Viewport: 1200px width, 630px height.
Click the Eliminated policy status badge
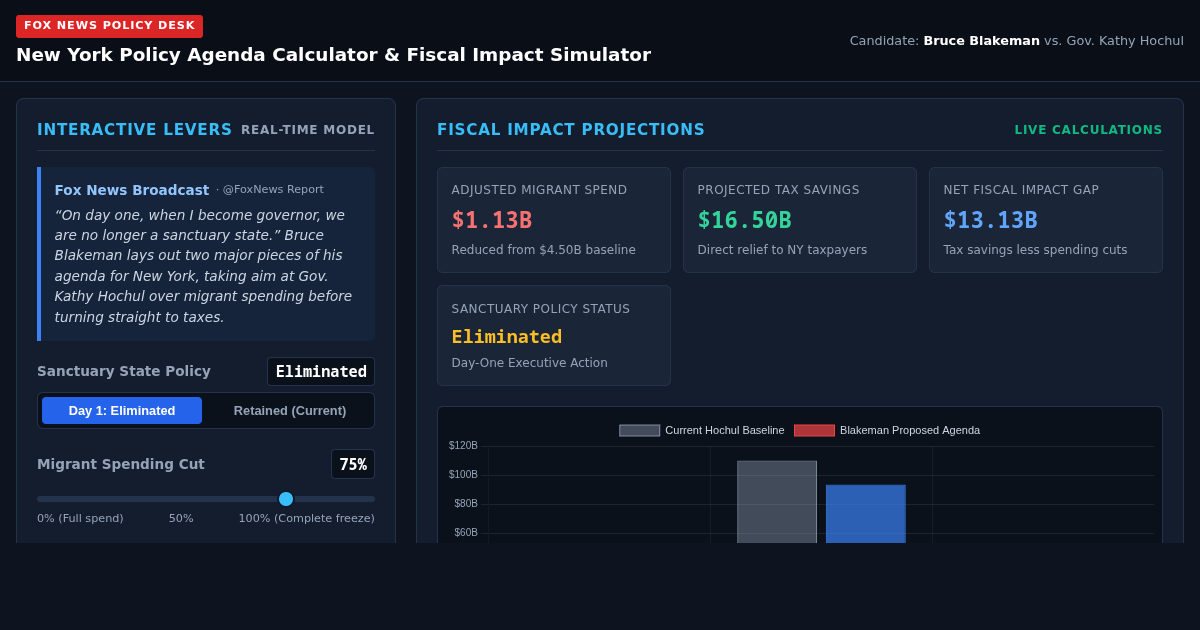pyautogui.click(x=321, y=372)
